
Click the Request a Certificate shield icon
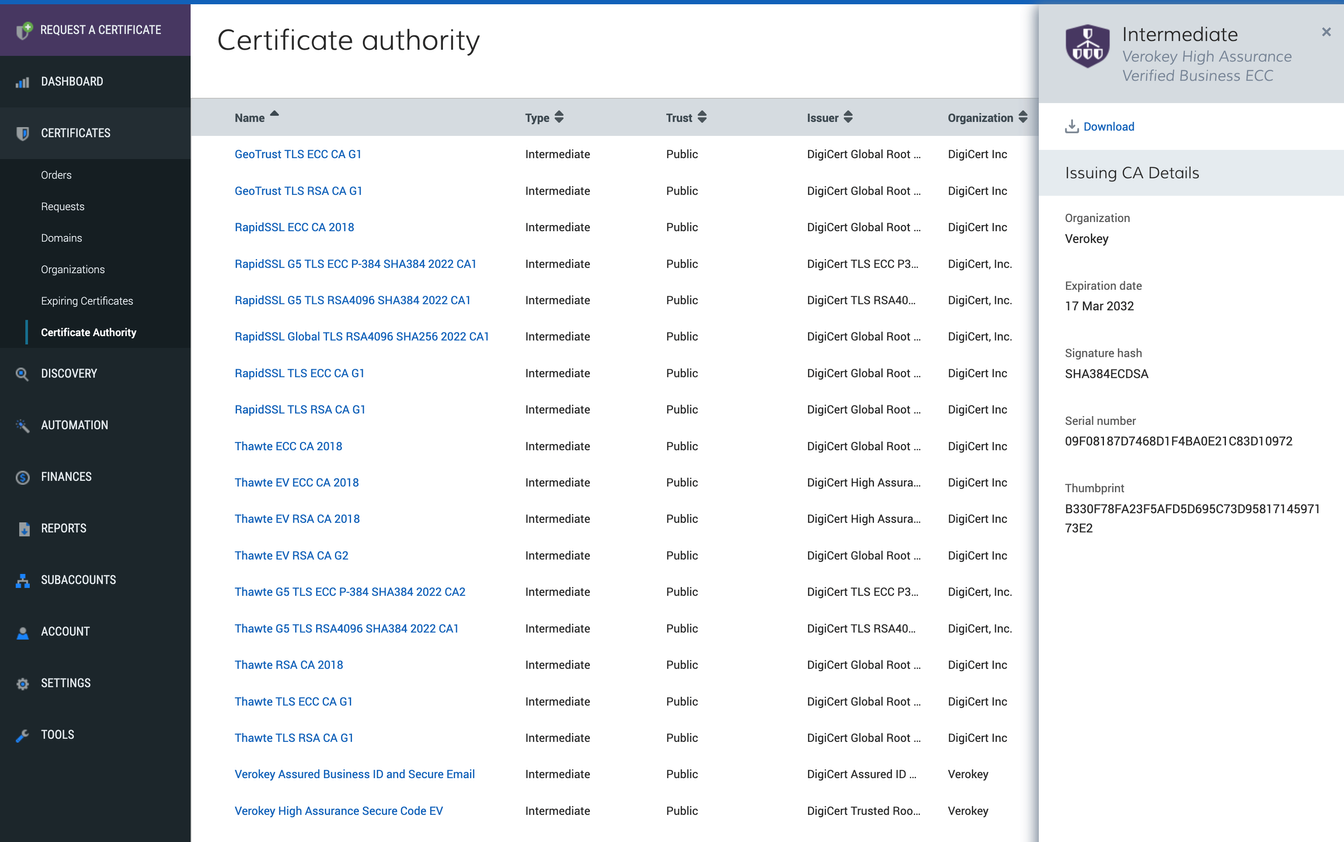[x=22, y=29]
